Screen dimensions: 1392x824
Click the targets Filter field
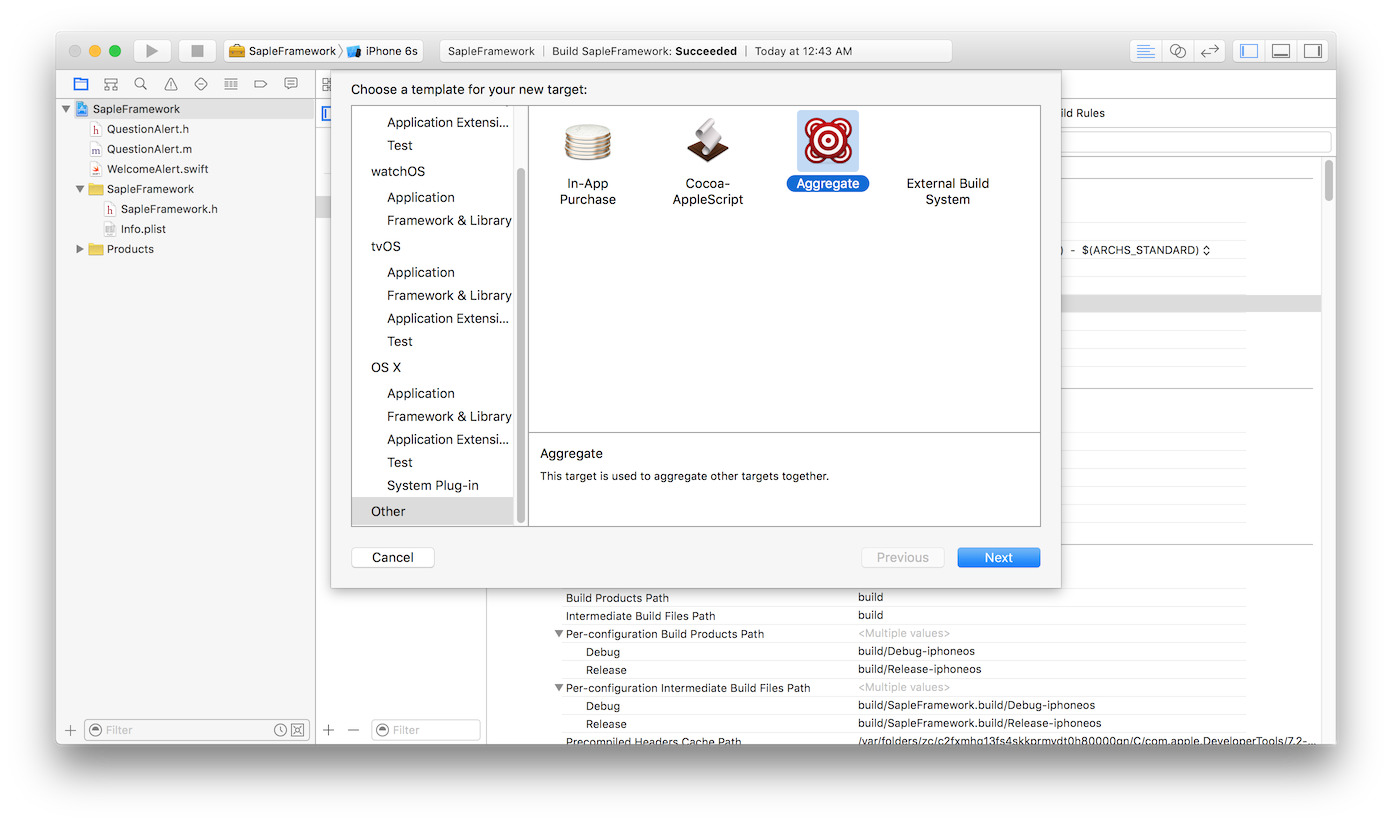(x=426, y=730)
